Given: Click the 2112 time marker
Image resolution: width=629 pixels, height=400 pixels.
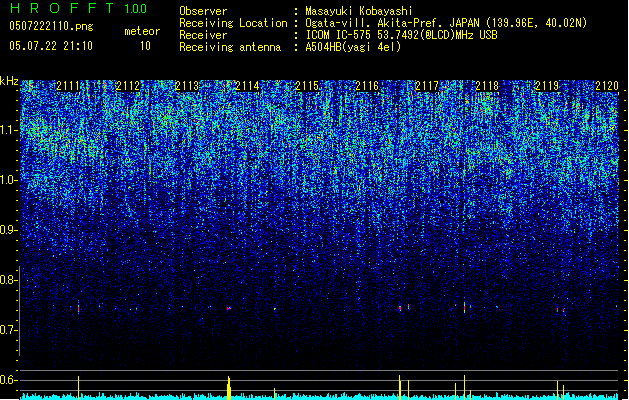Looking at the screenshot, I should pos(128,86).
